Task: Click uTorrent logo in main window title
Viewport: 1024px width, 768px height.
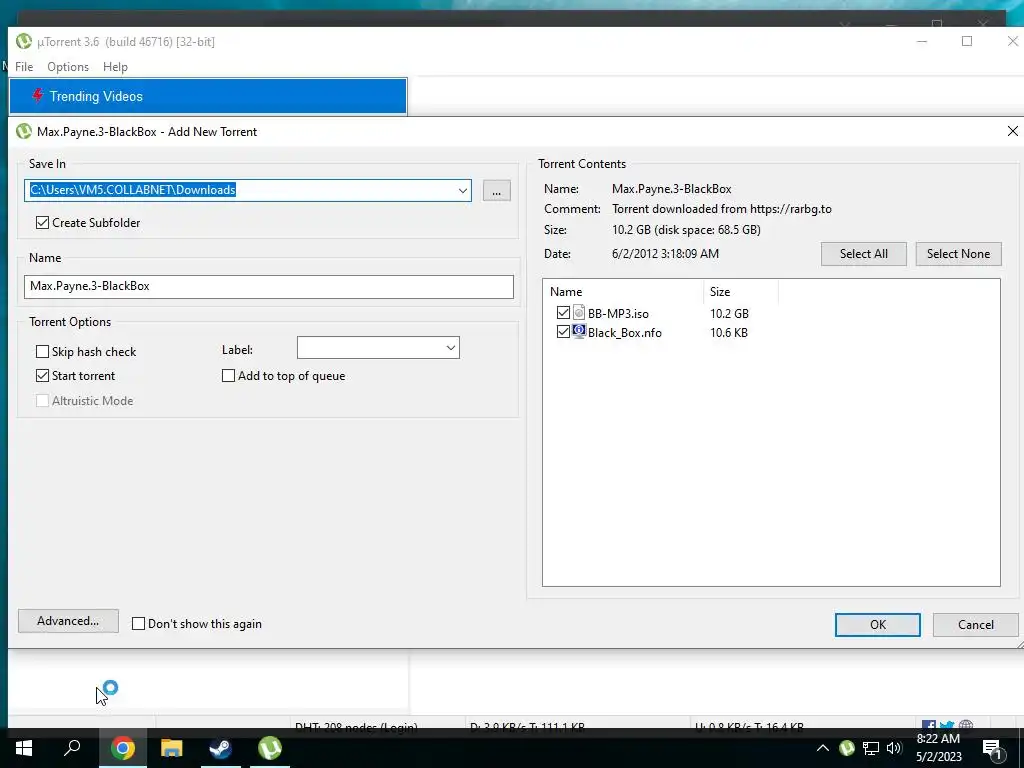Action: pos(24,41)
